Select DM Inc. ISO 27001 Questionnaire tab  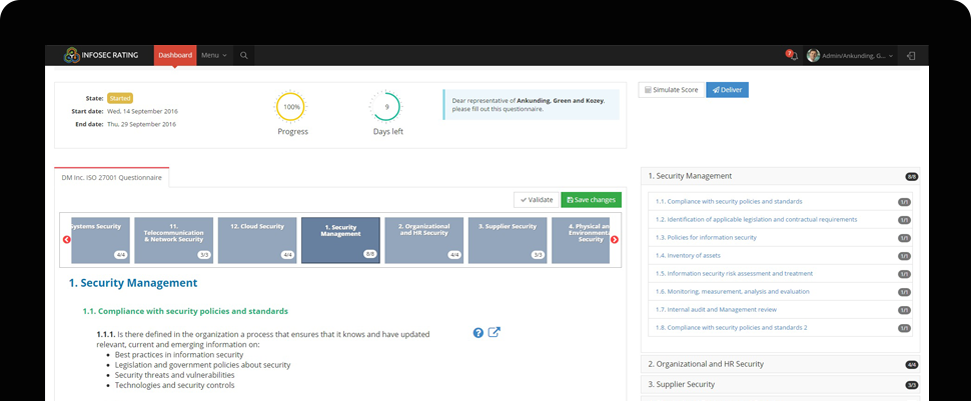[111, 178]
